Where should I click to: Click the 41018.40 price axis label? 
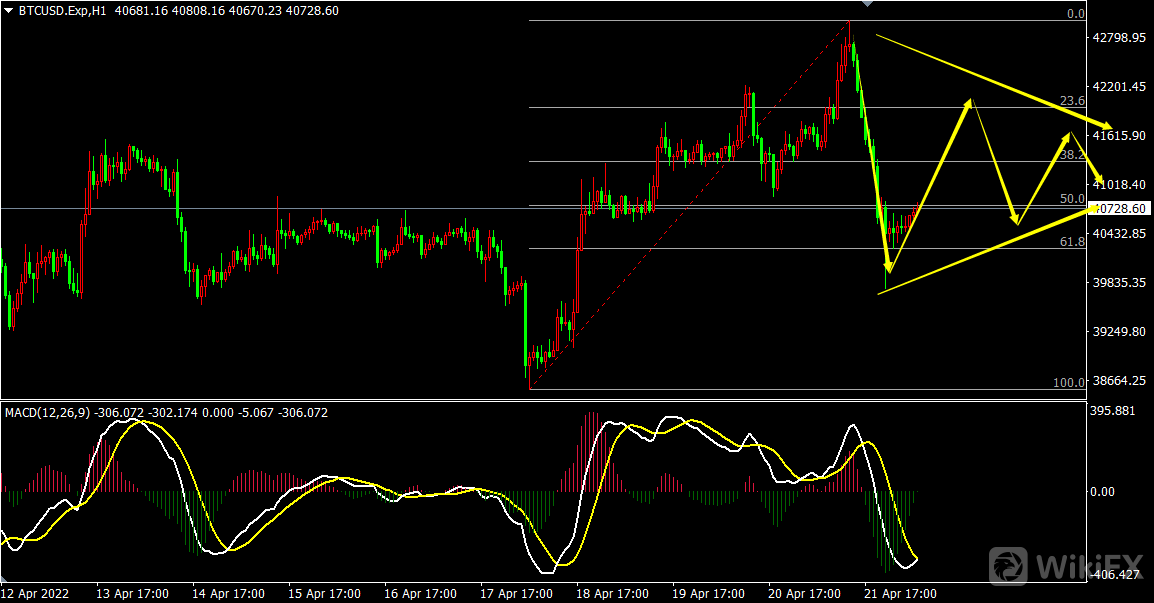[x=1119, y=185]
